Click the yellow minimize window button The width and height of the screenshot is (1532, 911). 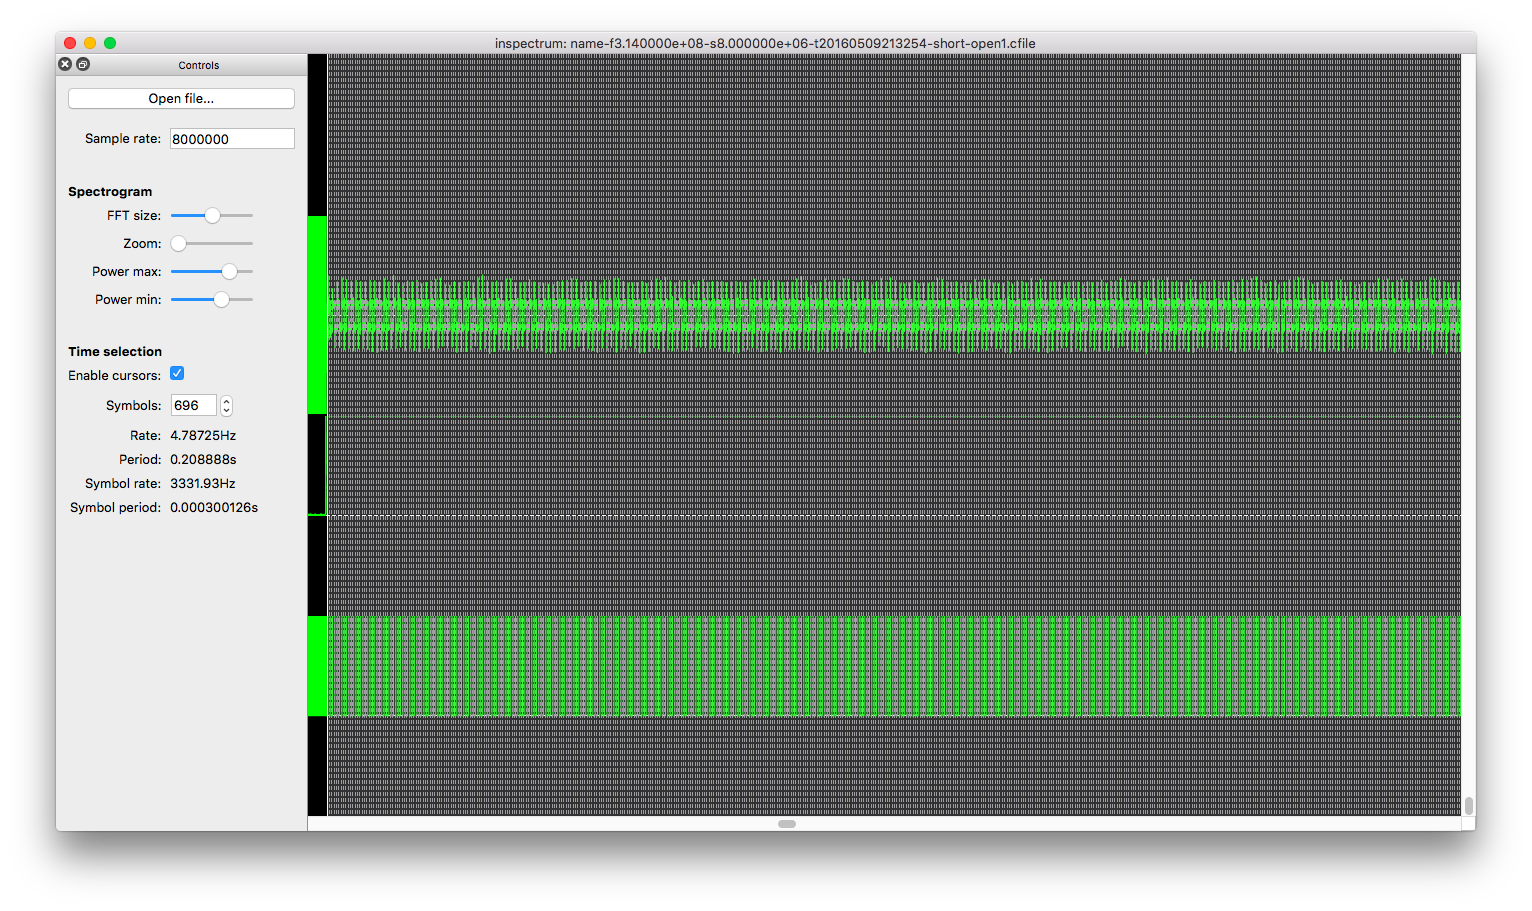pos(90,43)
